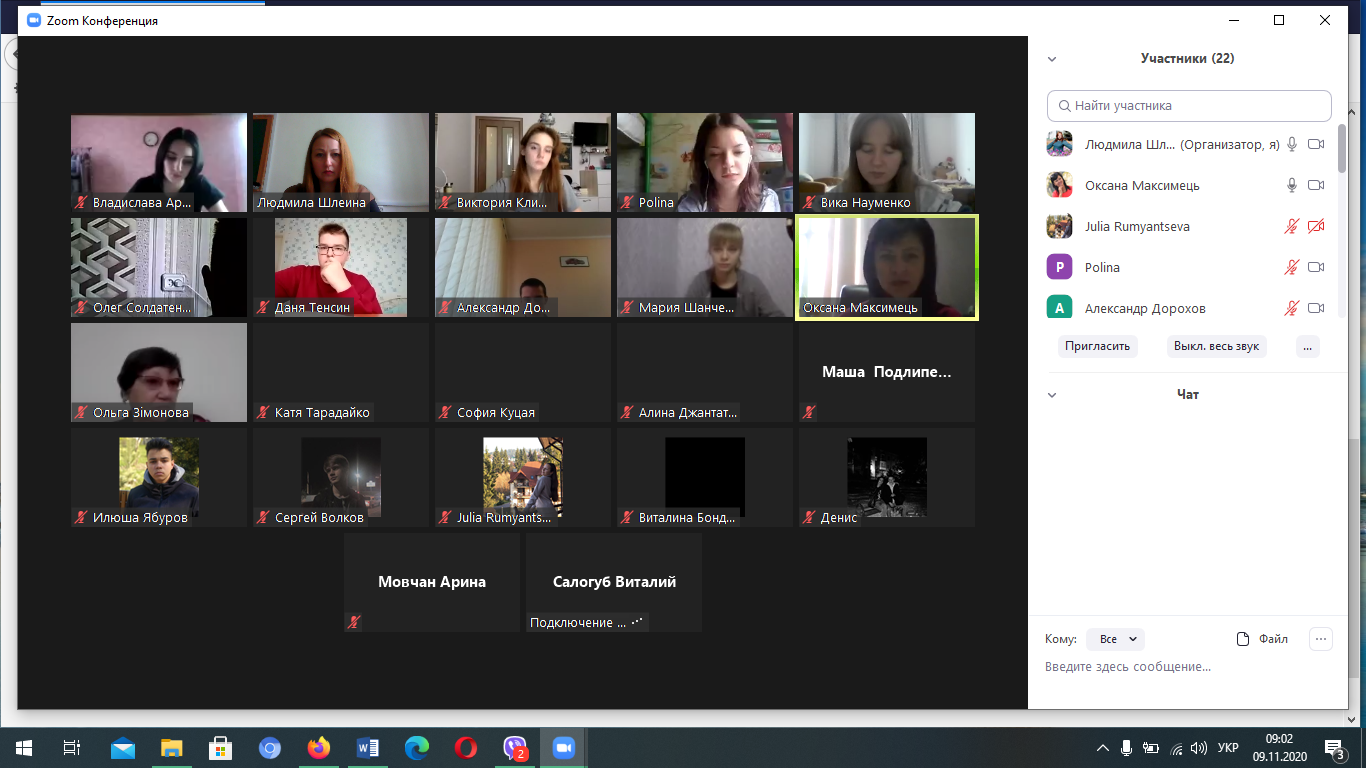Screen dimensions: 1366x768
Task: Toggle Polina's camera icon in participants list
Action: [1316, 268]
